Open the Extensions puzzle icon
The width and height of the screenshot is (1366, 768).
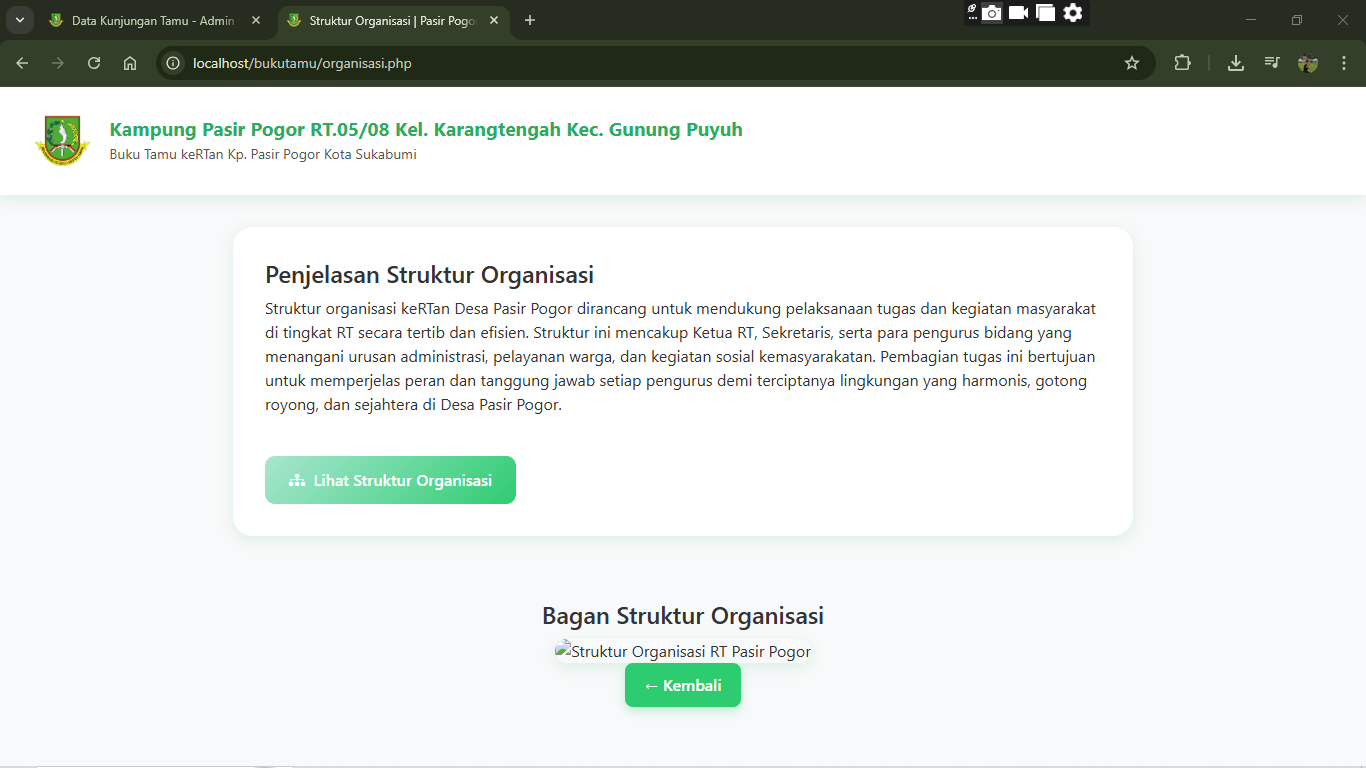(x=1182, y=63)
